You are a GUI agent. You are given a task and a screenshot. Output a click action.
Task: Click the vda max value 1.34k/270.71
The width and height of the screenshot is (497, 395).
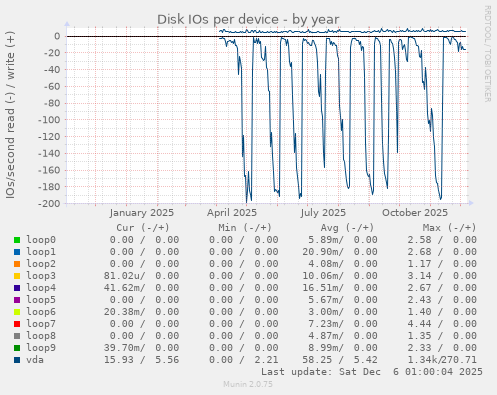pos(442,360)
